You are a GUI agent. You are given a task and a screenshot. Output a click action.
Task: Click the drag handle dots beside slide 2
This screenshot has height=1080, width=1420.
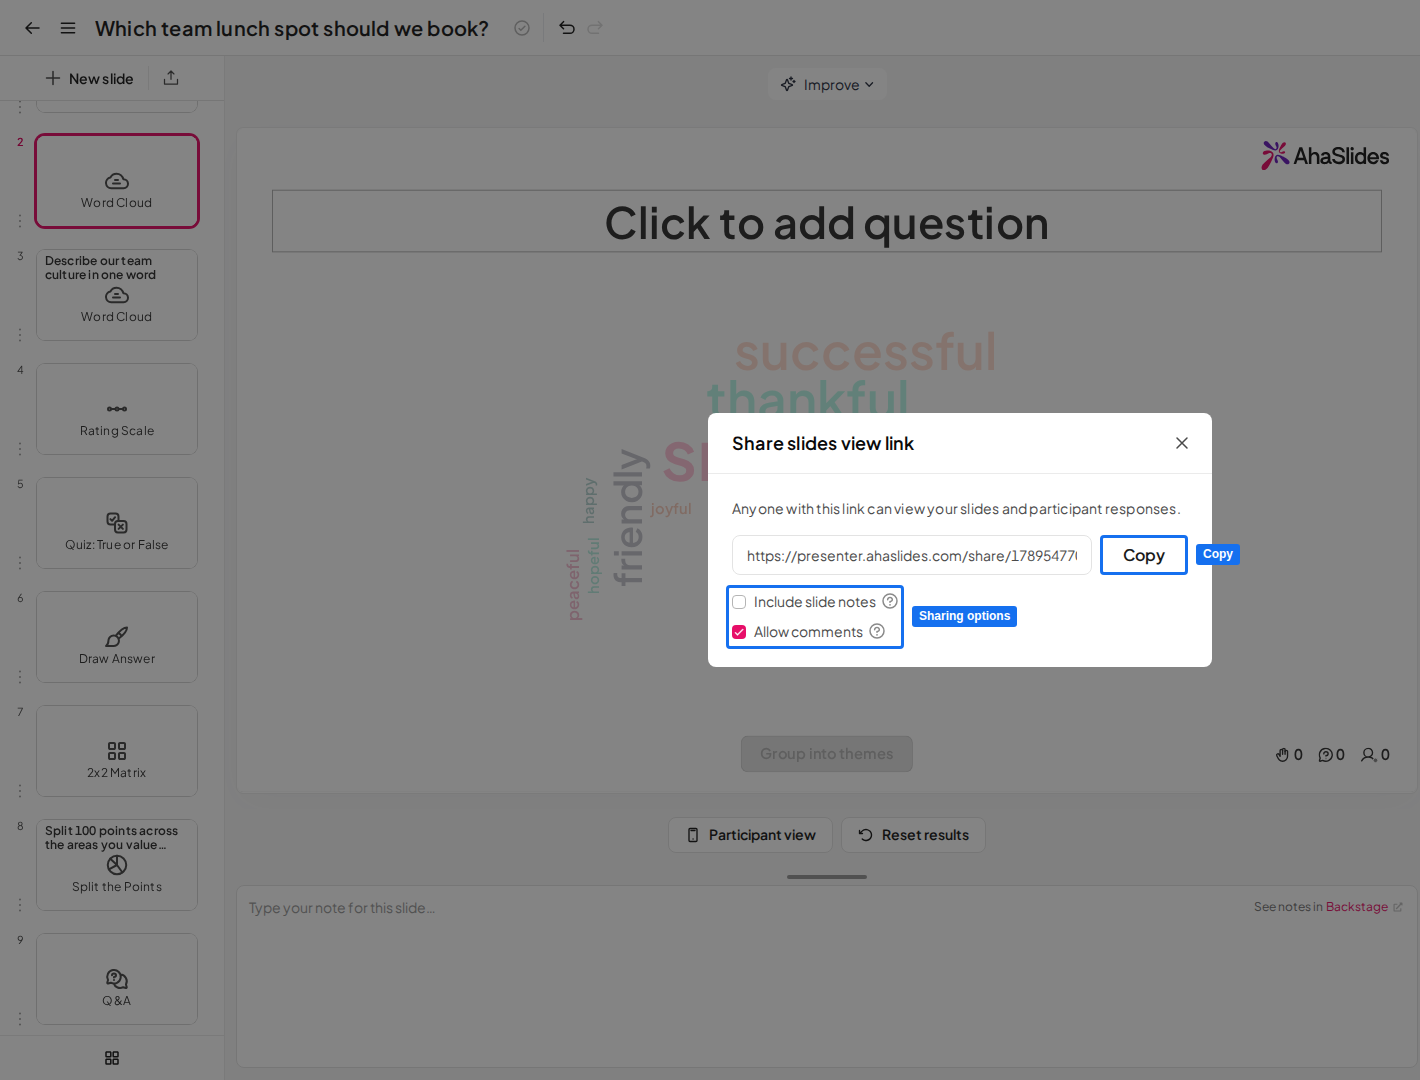point(20,220)
